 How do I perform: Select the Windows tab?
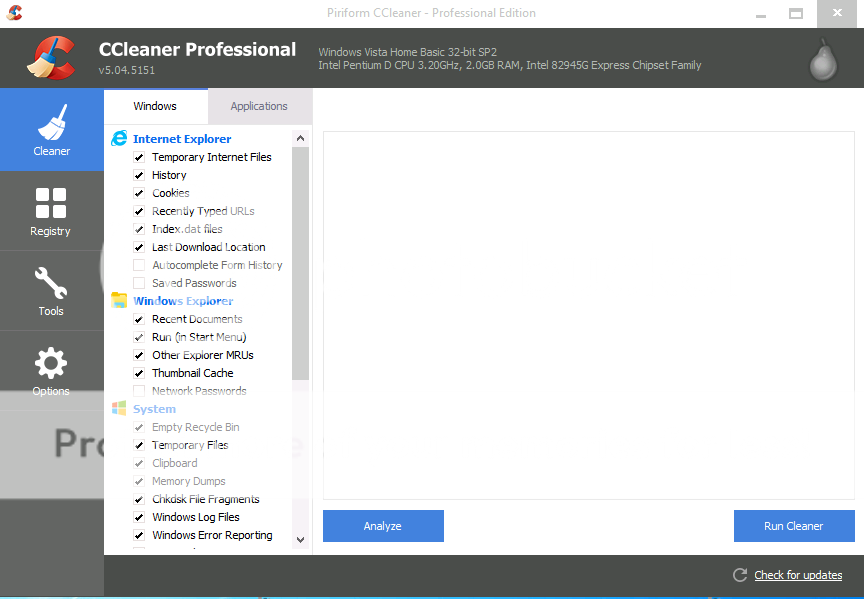[x=155, y=106]
